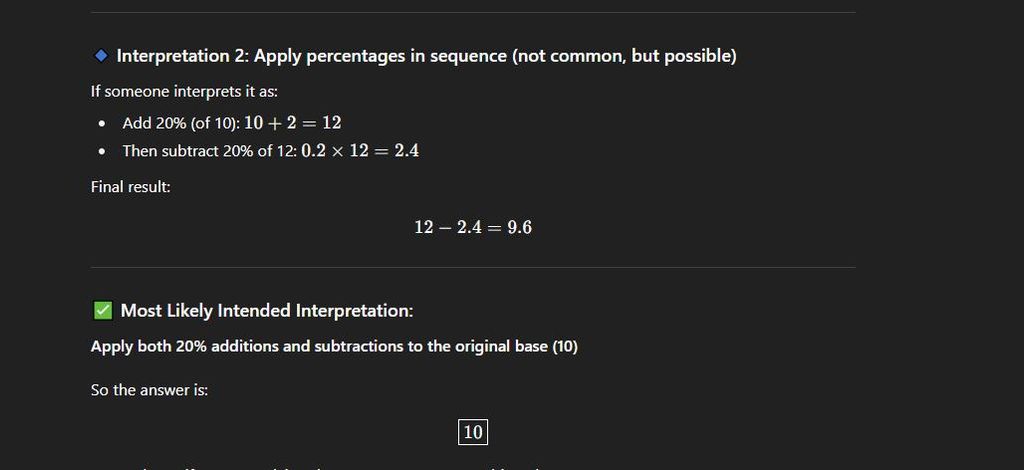Click the horizontal divider at the top
The height and width of the screenshot is (470, 1024).
click(473, 12)
